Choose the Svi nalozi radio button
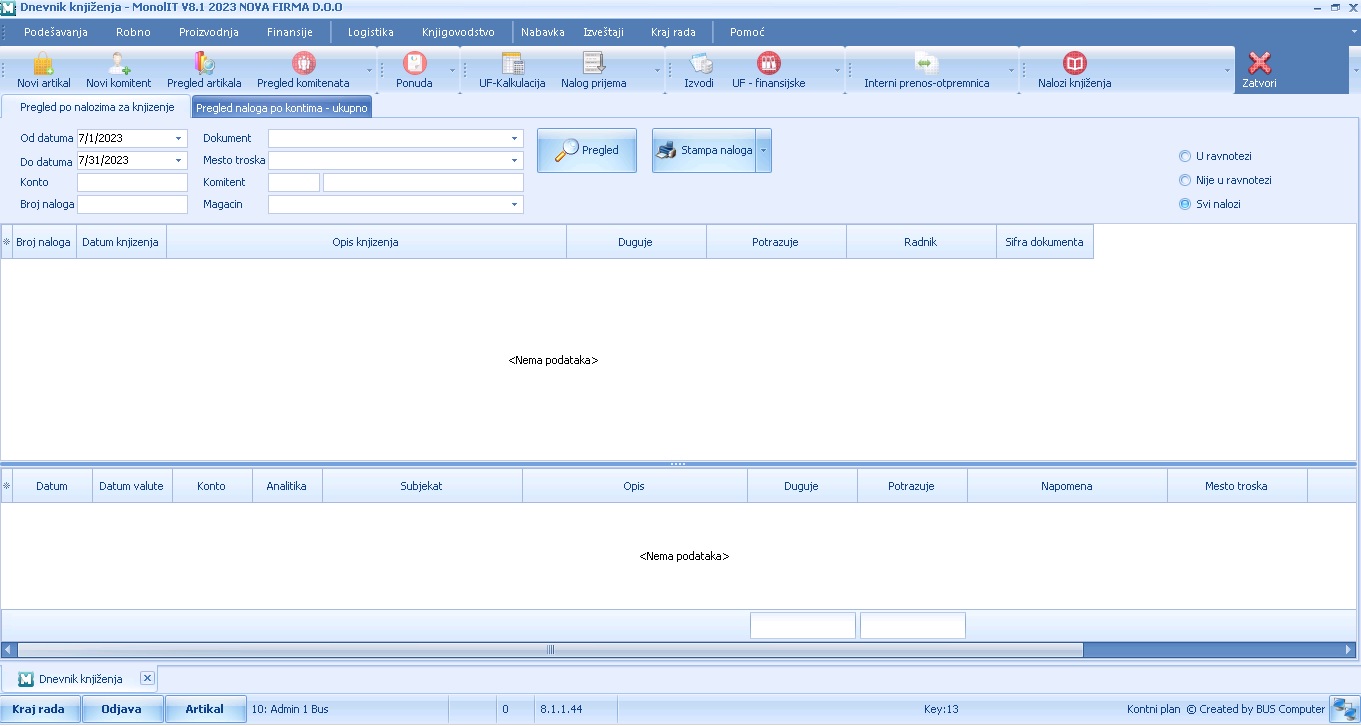Viewport: 1361px width, 726px height. [x=1185, y=204]
